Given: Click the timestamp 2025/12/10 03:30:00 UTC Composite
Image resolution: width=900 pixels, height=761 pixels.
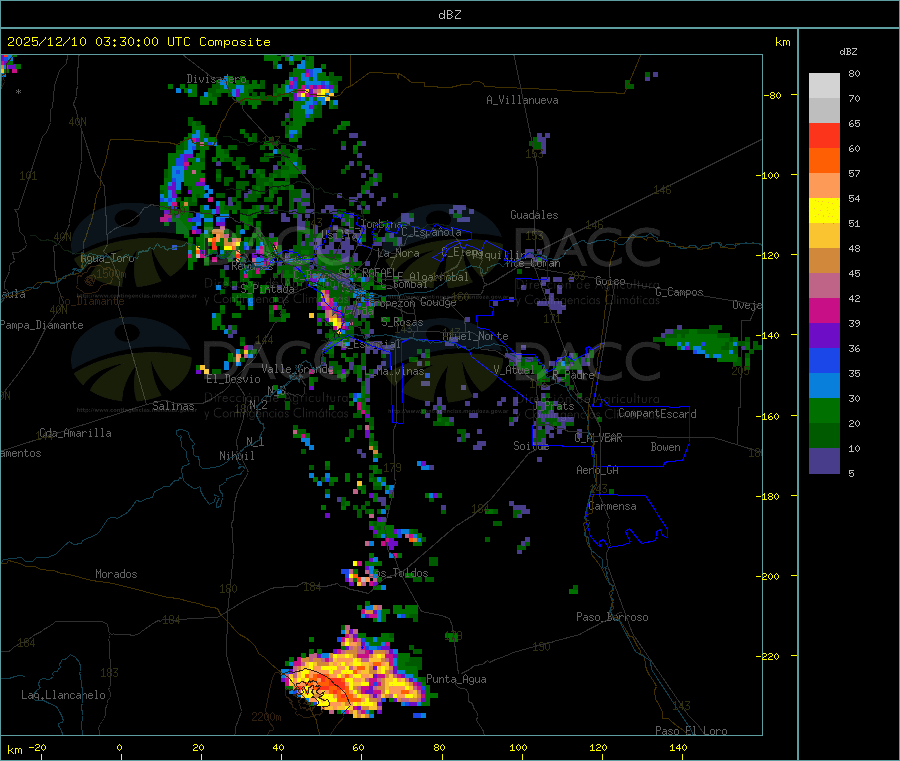Looking at the screenshot, I should click(138, 42).
